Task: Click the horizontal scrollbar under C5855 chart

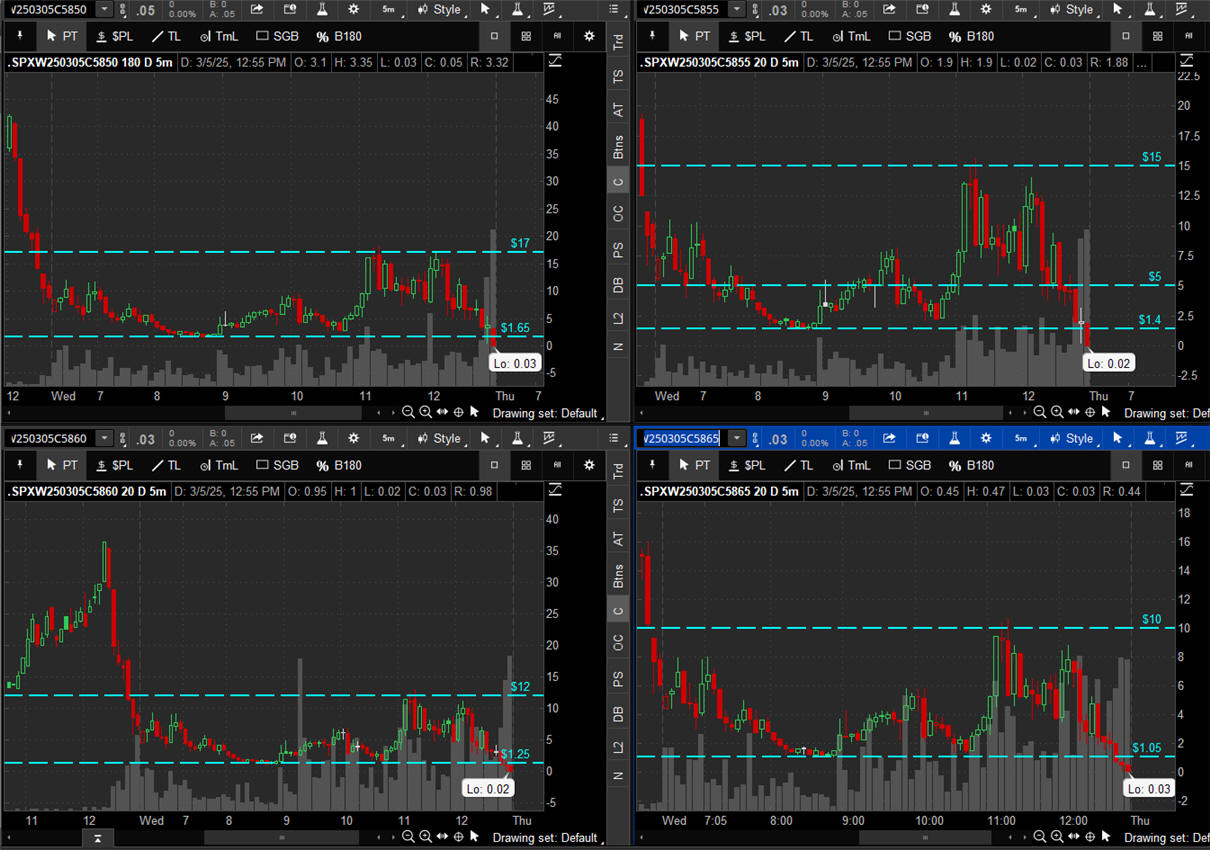Action: click(x=925, y=412)
